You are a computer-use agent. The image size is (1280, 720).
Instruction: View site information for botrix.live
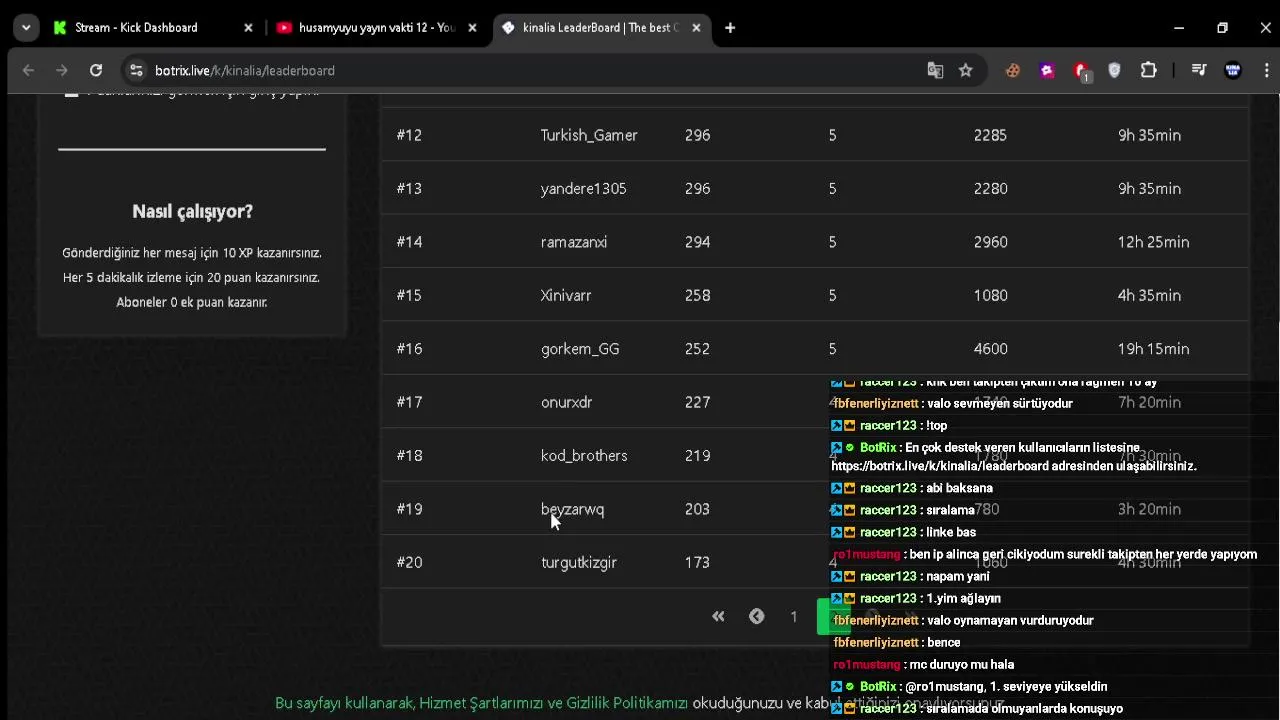pyautogui.click(x=136, y=70)
